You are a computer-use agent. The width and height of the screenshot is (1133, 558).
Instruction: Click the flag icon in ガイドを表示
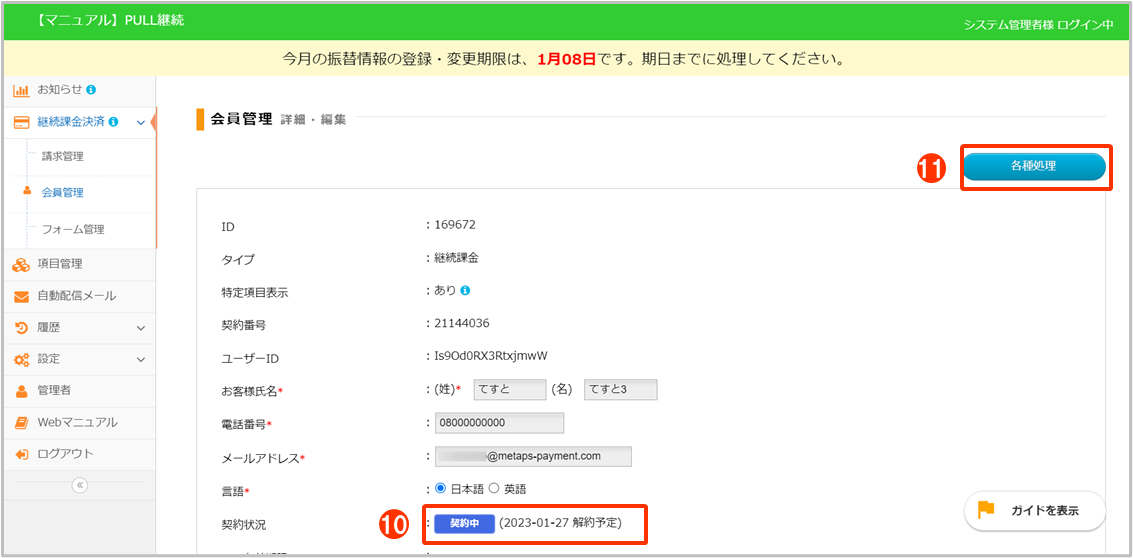click(986, 510)
